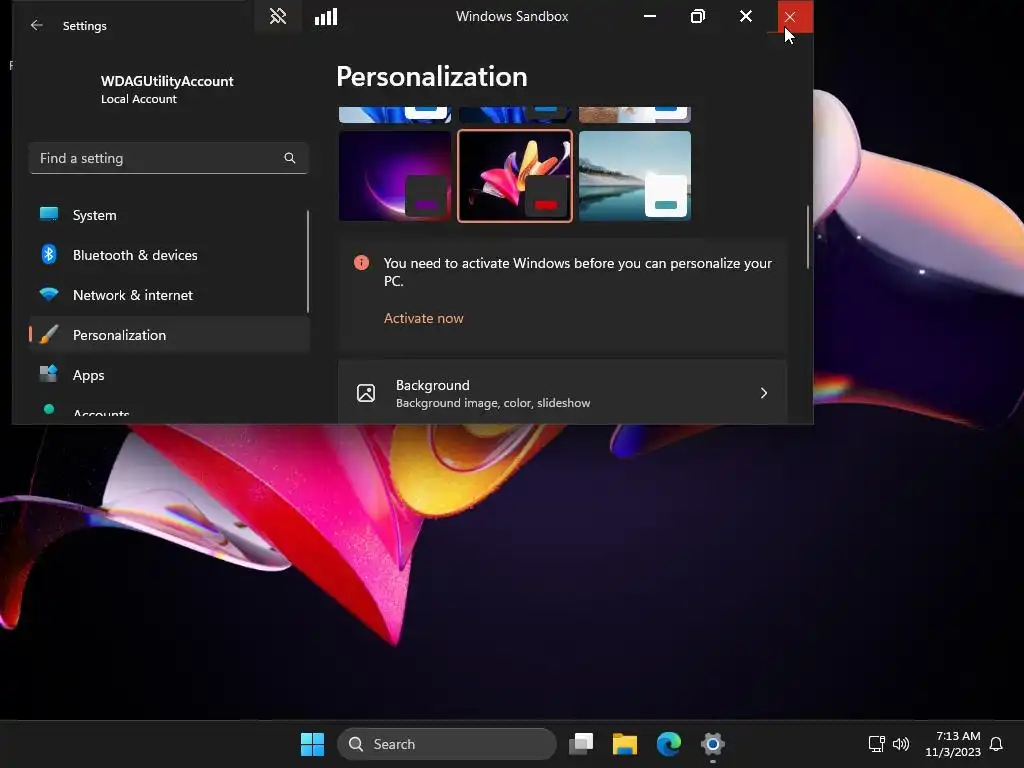Open Apps settings category

tap(168, 375)
